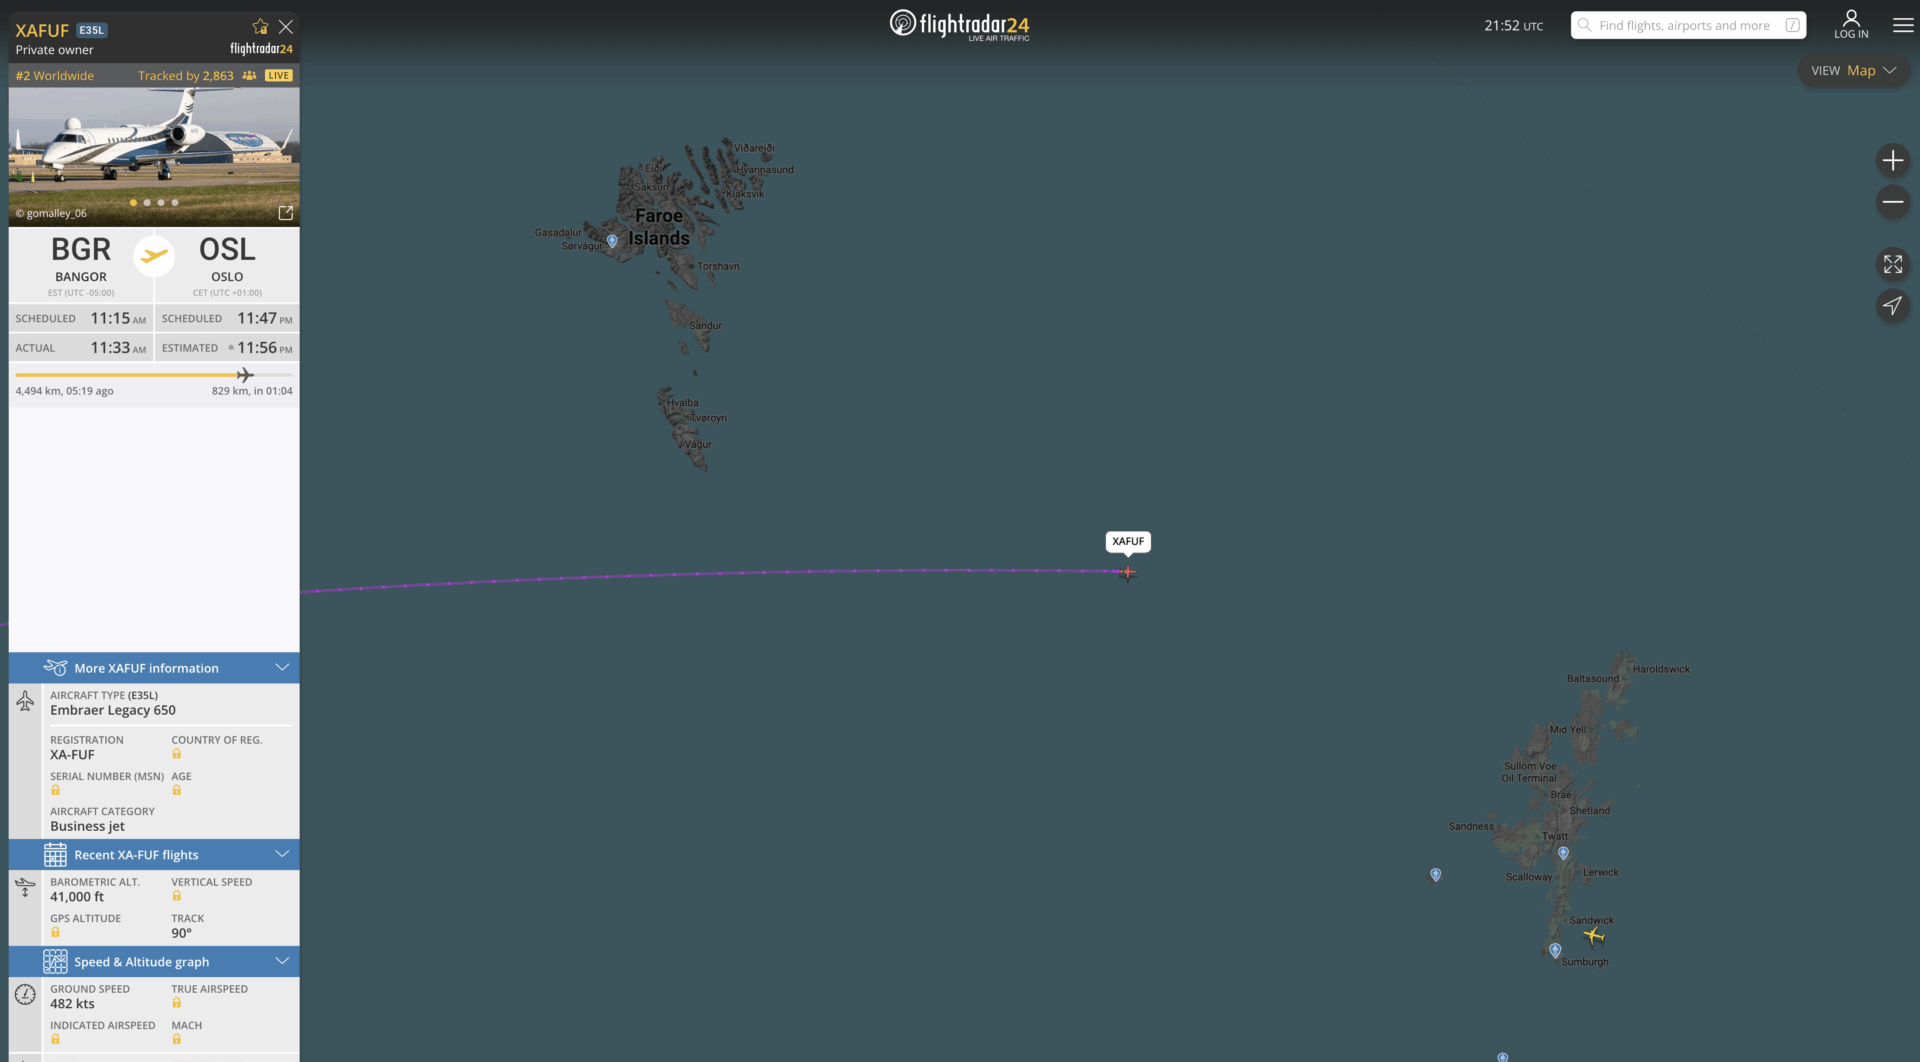This screenshot has width=1920, height=1062.
Task: Toggle fullscreen map view
Action: [x=1892, y=264]
